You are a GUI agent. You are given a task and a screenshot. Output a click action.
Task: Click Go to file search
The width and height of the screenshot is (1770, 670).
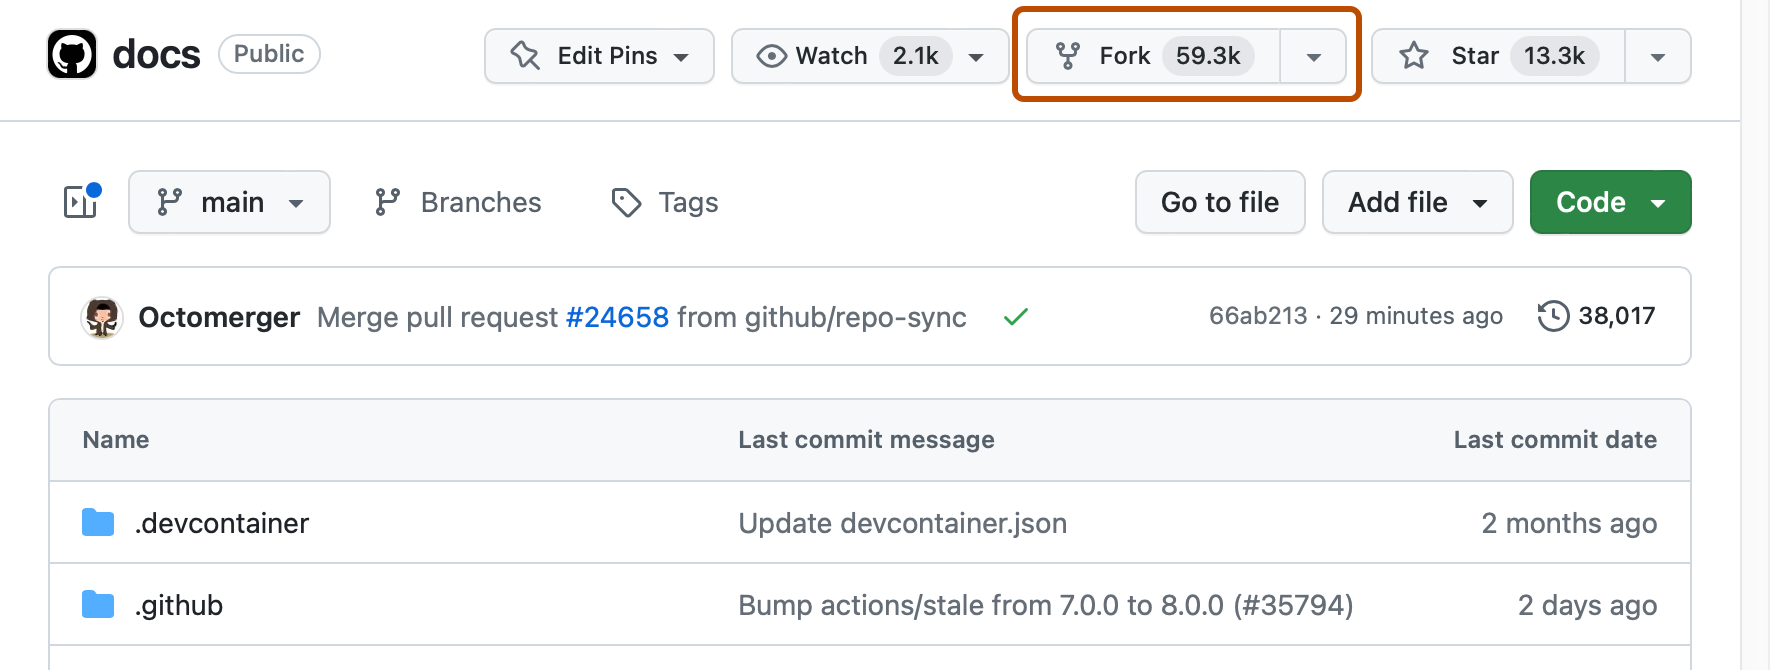point(1219,202)
